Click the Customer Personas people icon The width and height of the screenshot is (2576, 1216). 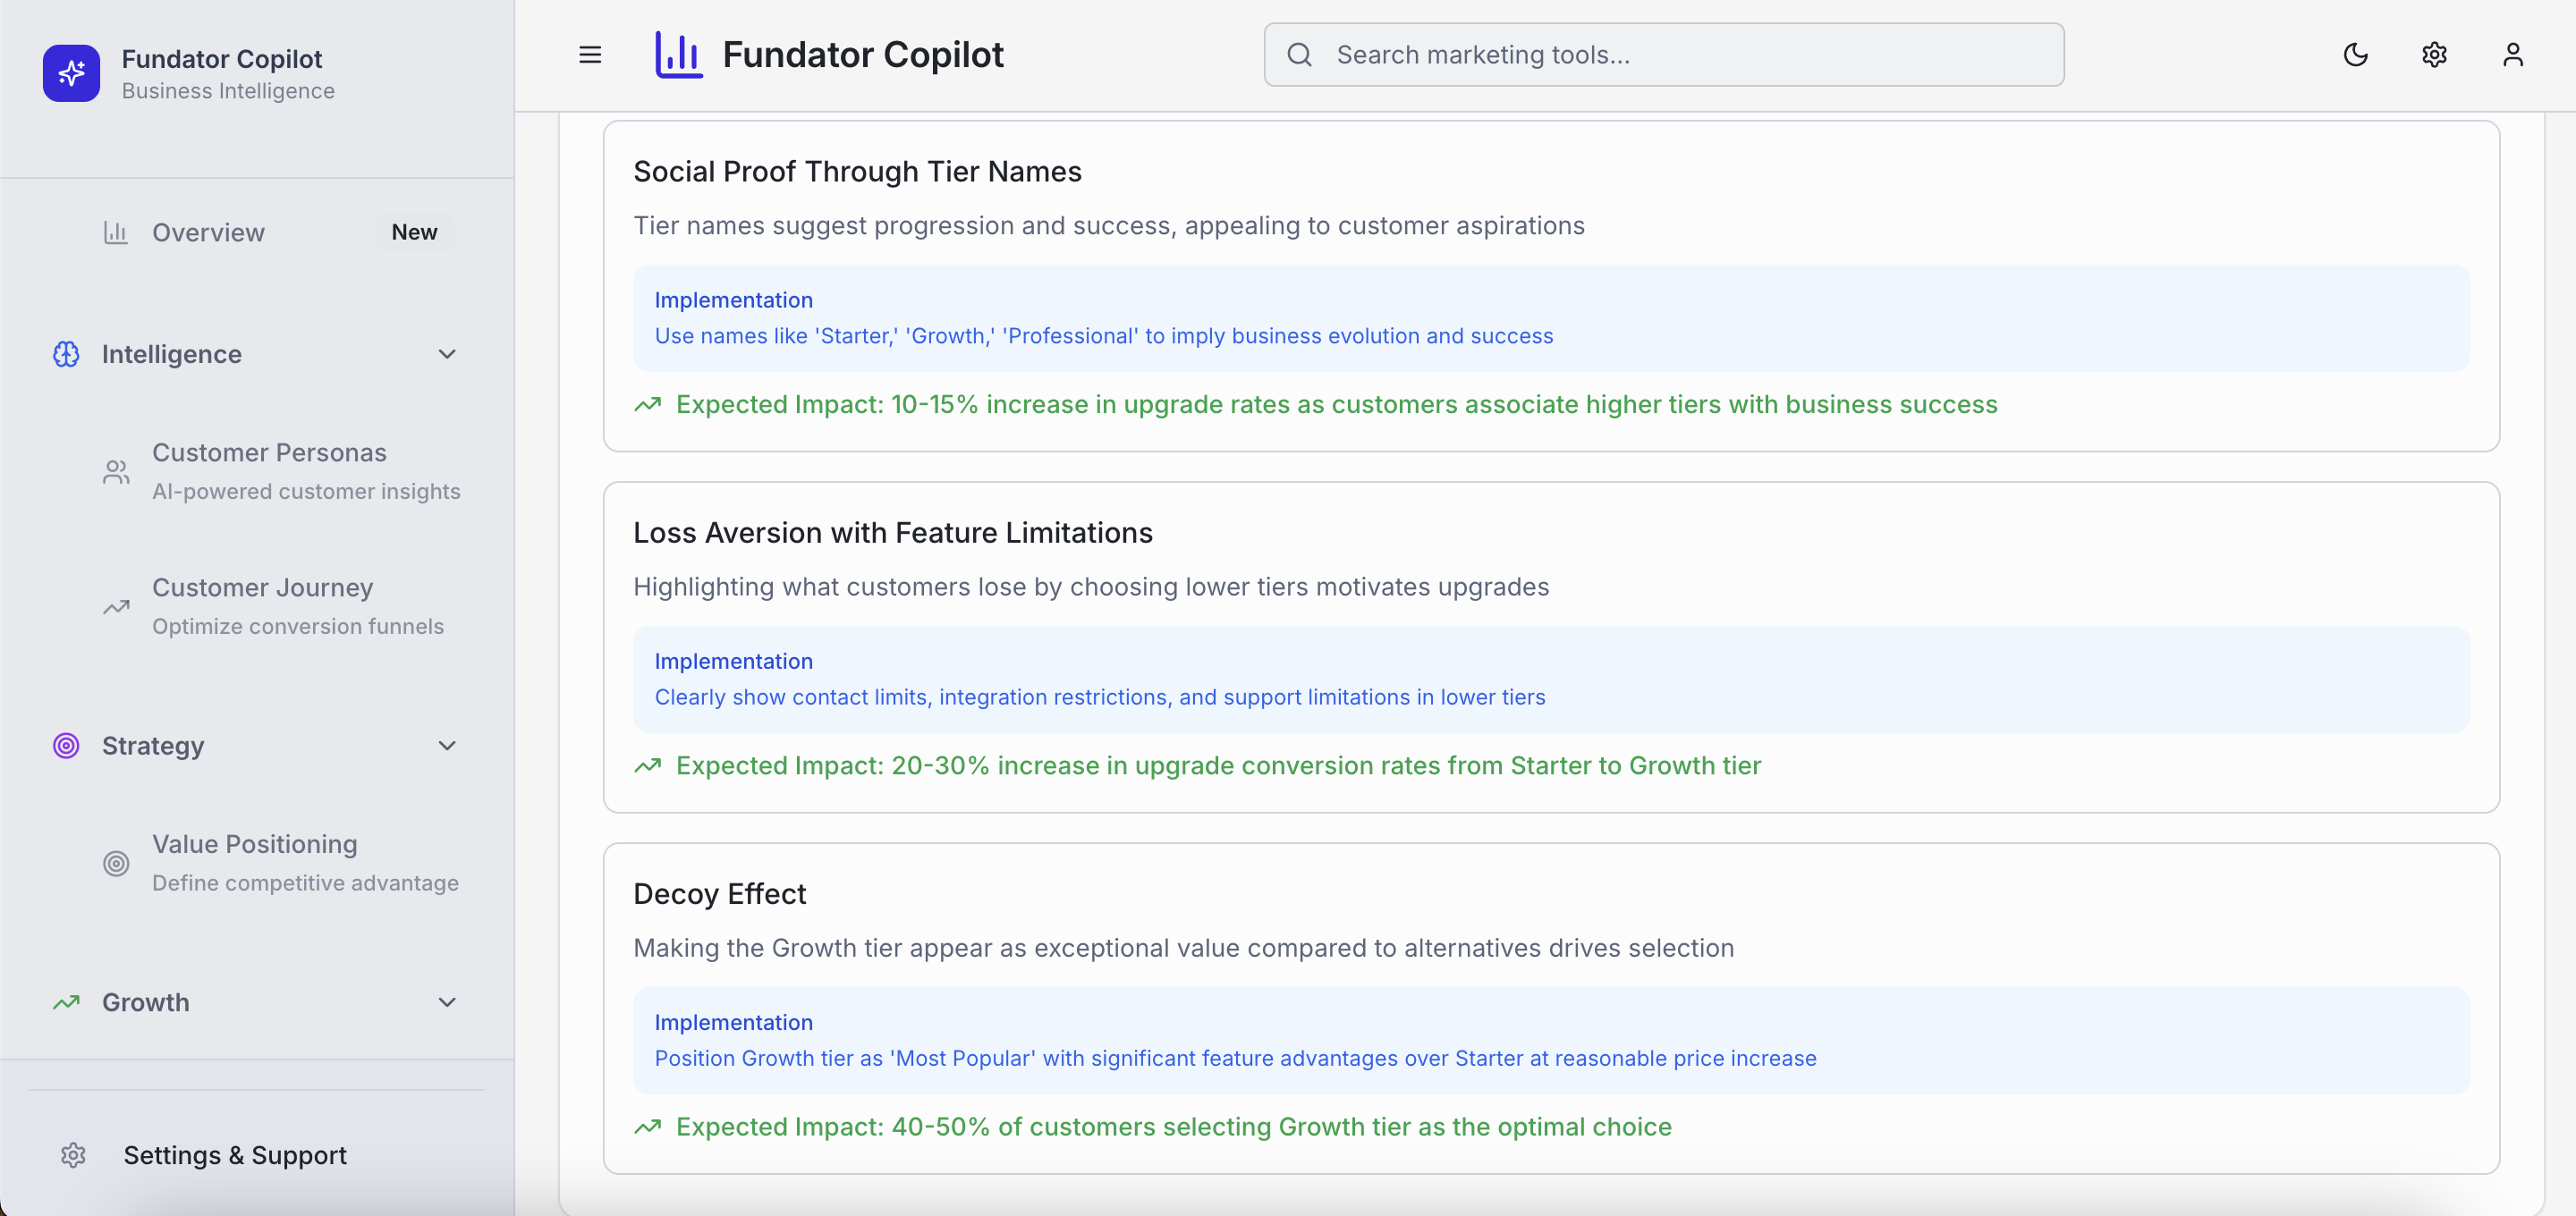pos(116,472)
